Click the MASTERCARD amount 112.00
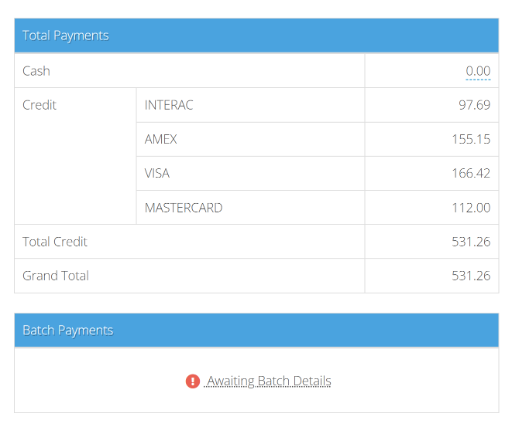 (471, 208)
